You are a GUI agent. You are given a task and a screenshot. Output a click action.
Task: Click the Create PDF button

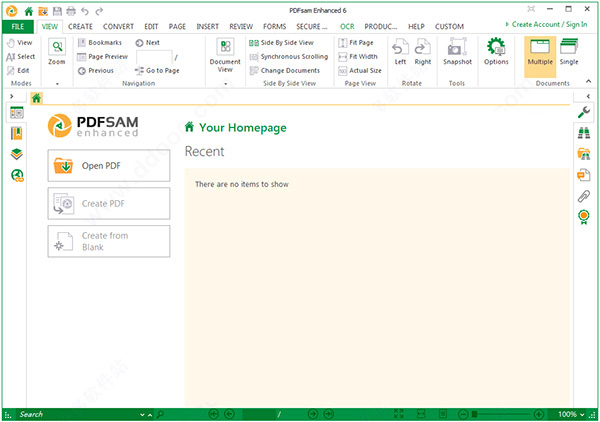109,204
